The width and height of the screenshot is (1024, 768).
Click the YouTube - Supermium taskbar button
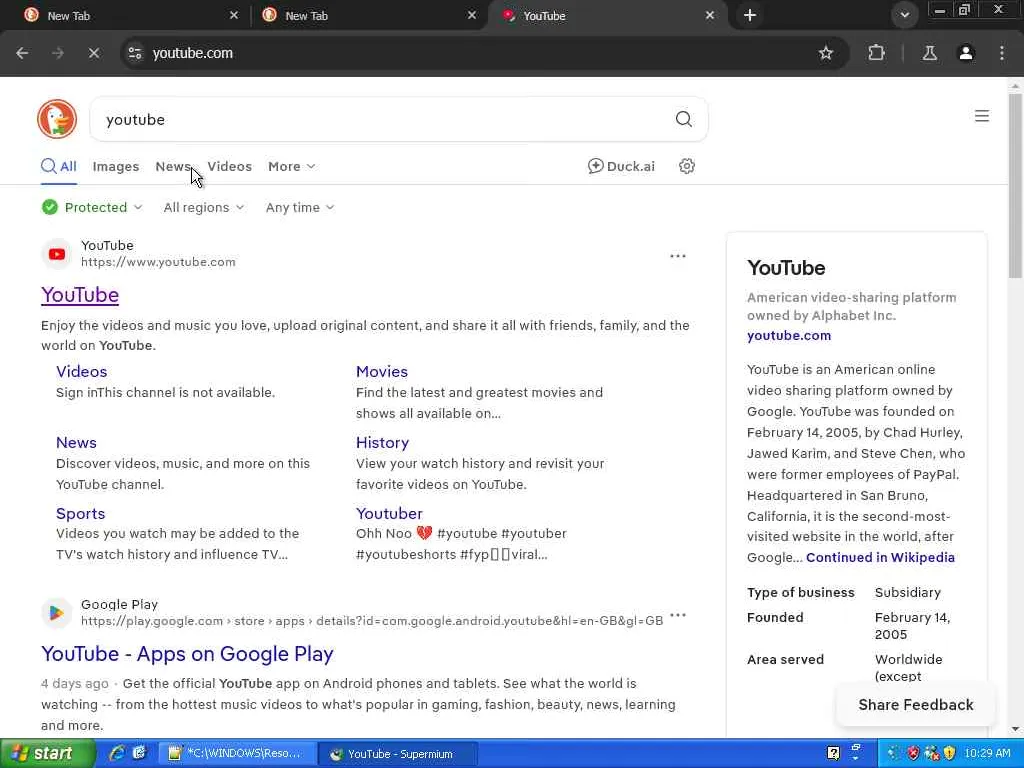[x=398, y=754]
